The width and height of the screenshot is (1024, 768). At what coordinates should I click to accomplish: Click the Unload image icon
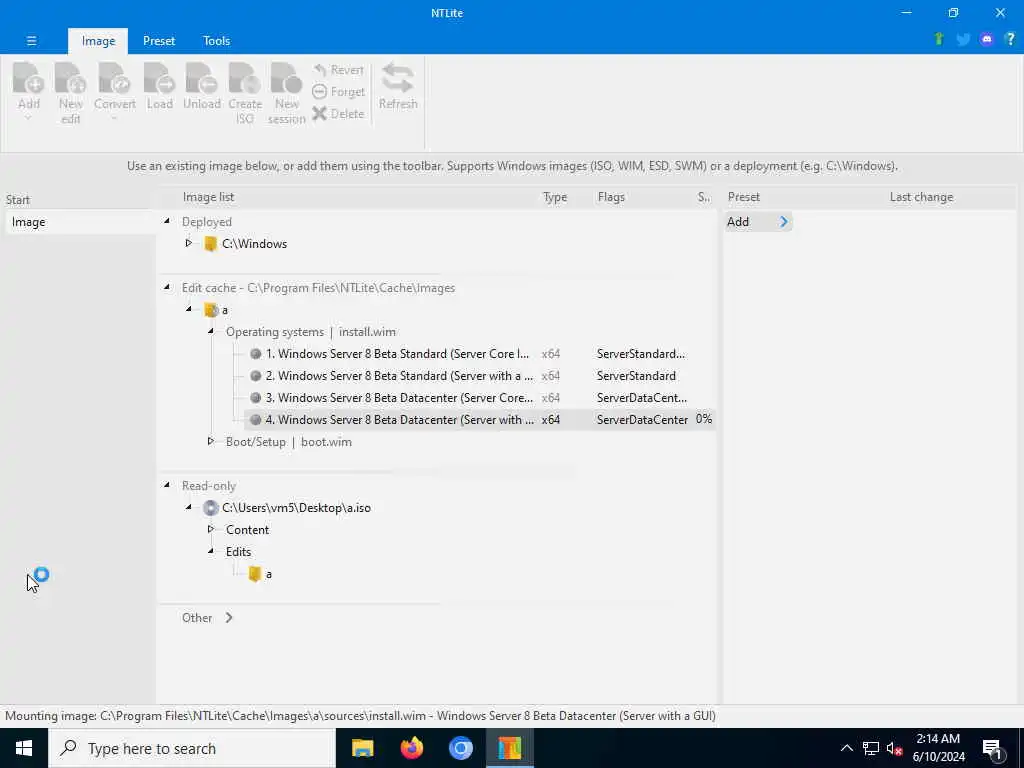point(201,78)
